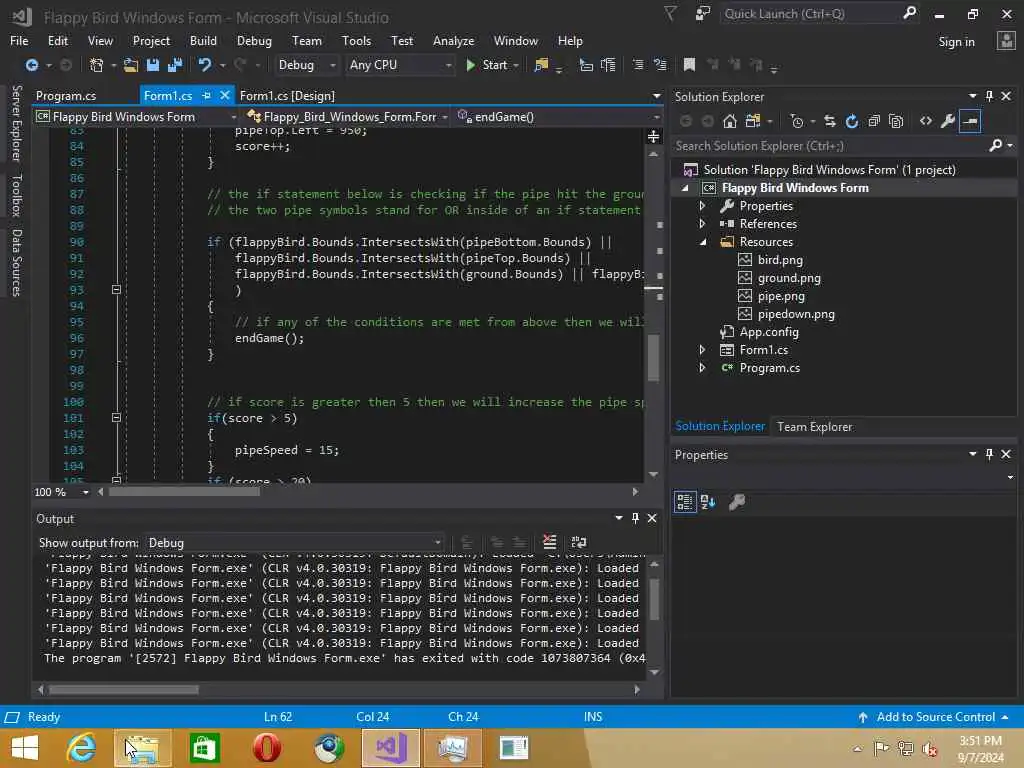
Task: Open the Flappy Bird Windows Form project scope dropdown
Action: click(136, 117)
